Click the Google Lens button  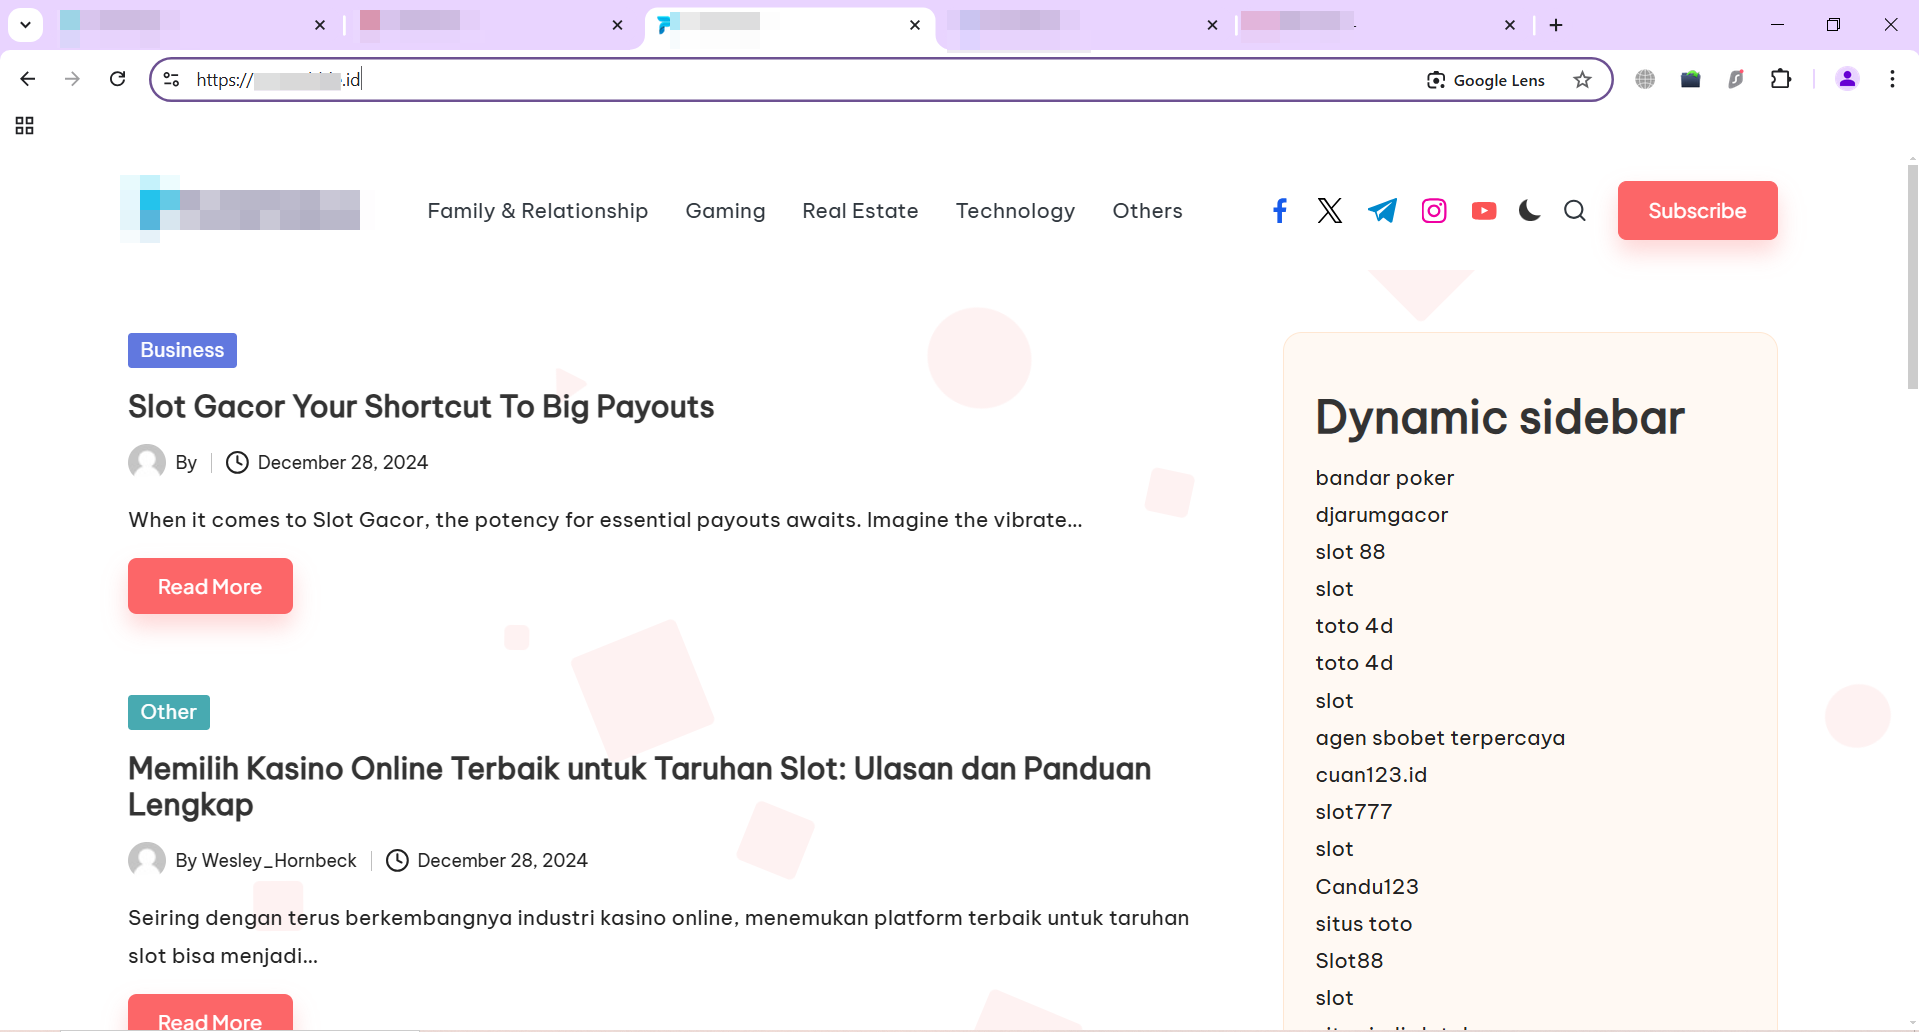point(1485,80)
